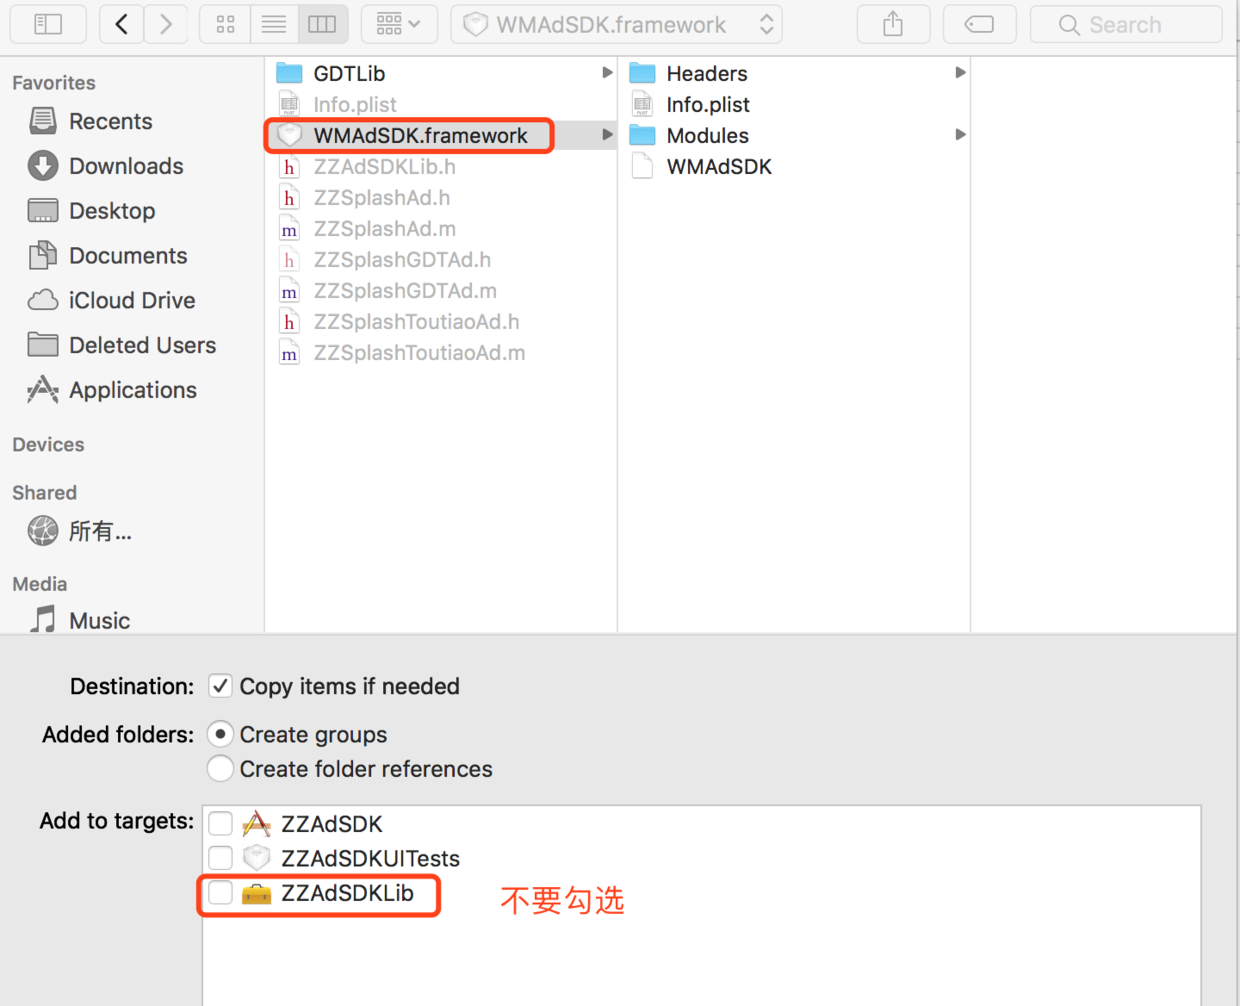Select Create groups radio button
The width and height of the screenshot is (1240, 1006).
coord(220,734)
